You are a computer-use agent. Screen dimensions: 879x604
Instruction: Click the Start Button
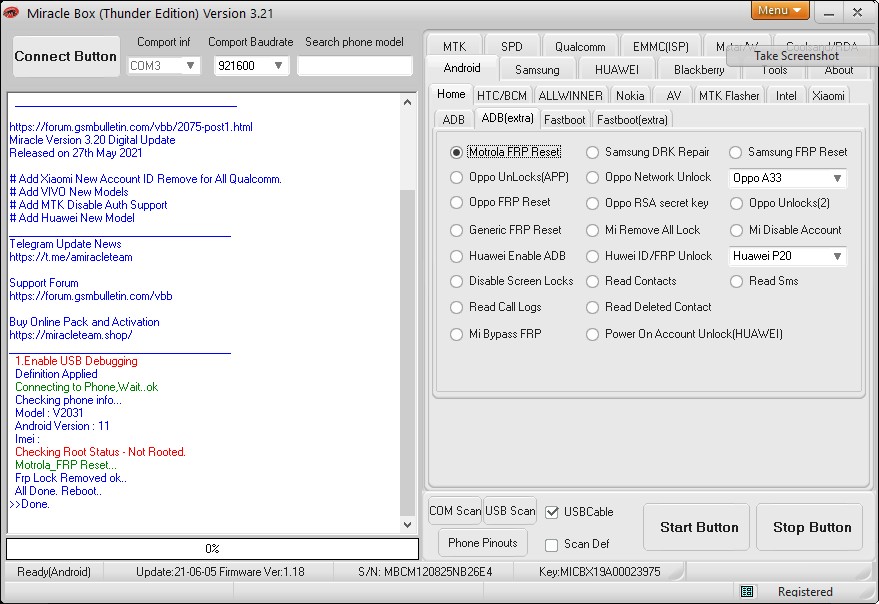click(x=696, y=527)
